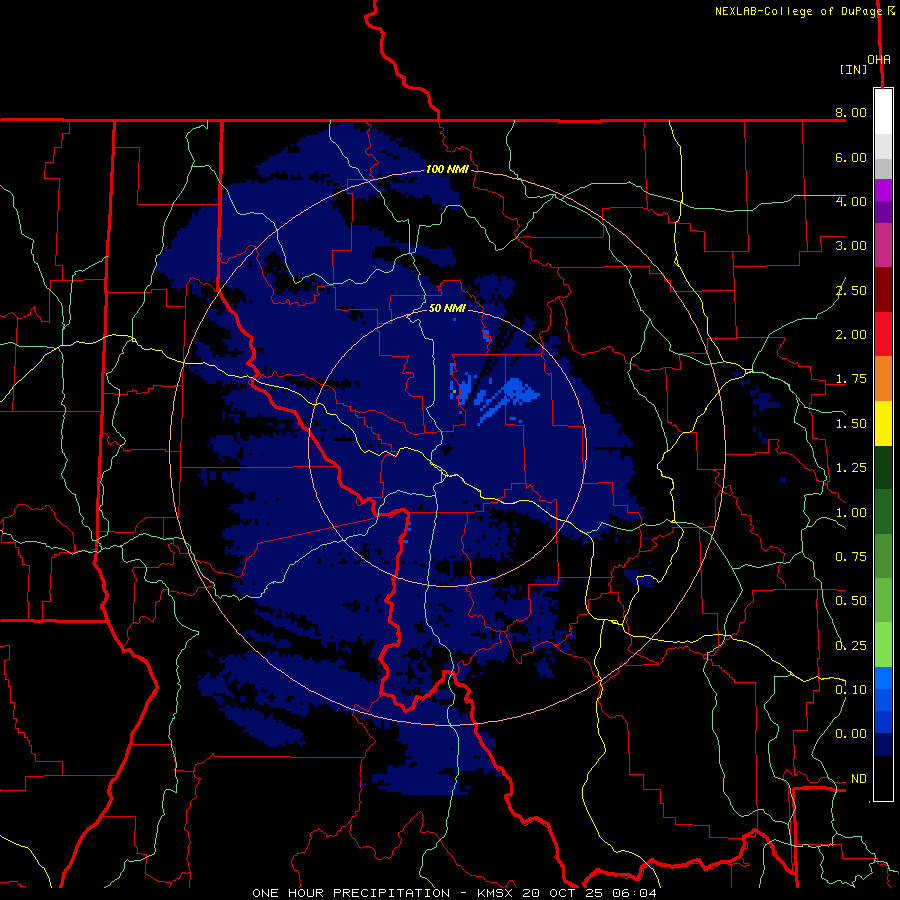Click the ND legend label
The height and width of the screenshot is (900, 900).
coord(859,779)
